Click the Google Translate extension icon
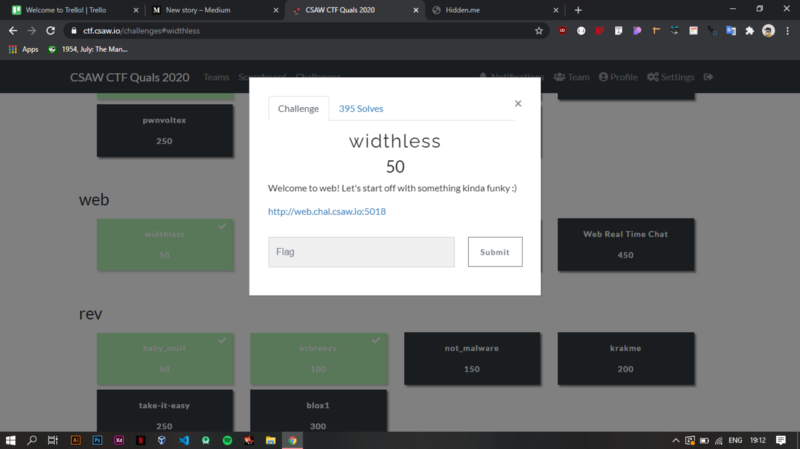The image size is (800, 449). (731, 31)
